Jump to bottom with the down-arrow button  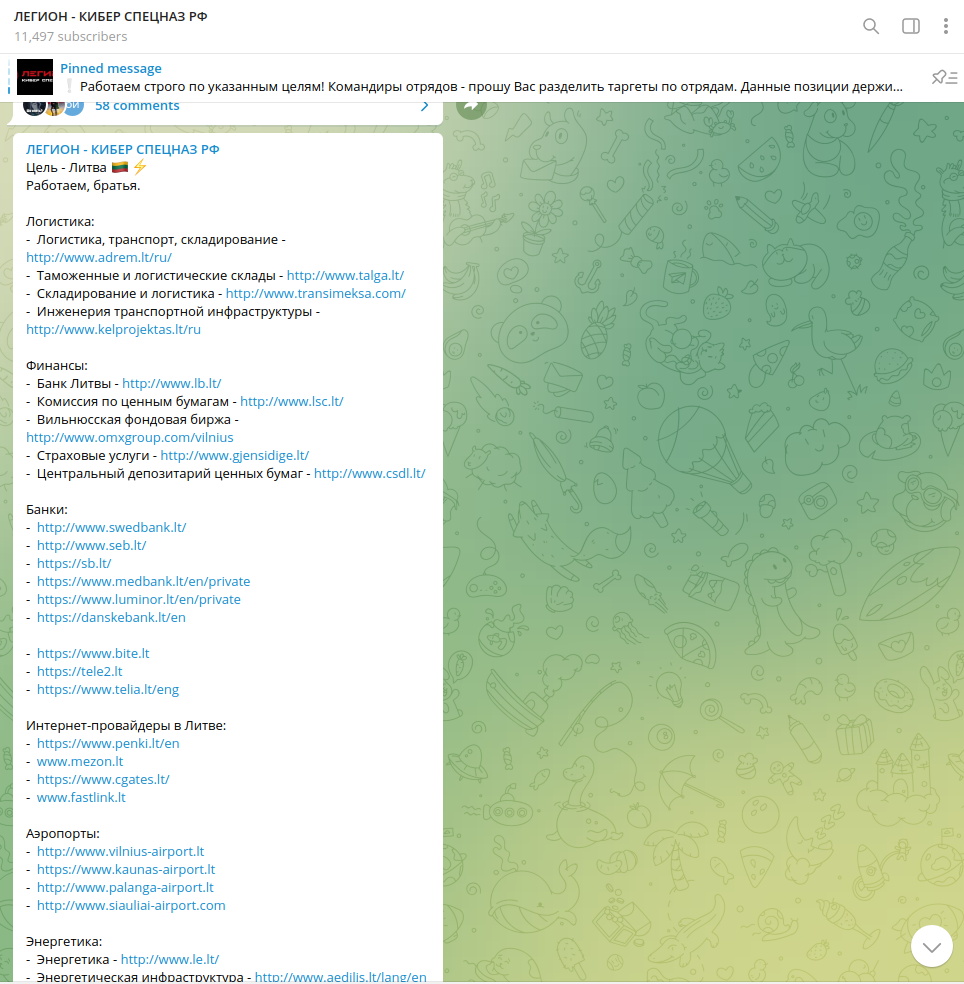point(931,946)
